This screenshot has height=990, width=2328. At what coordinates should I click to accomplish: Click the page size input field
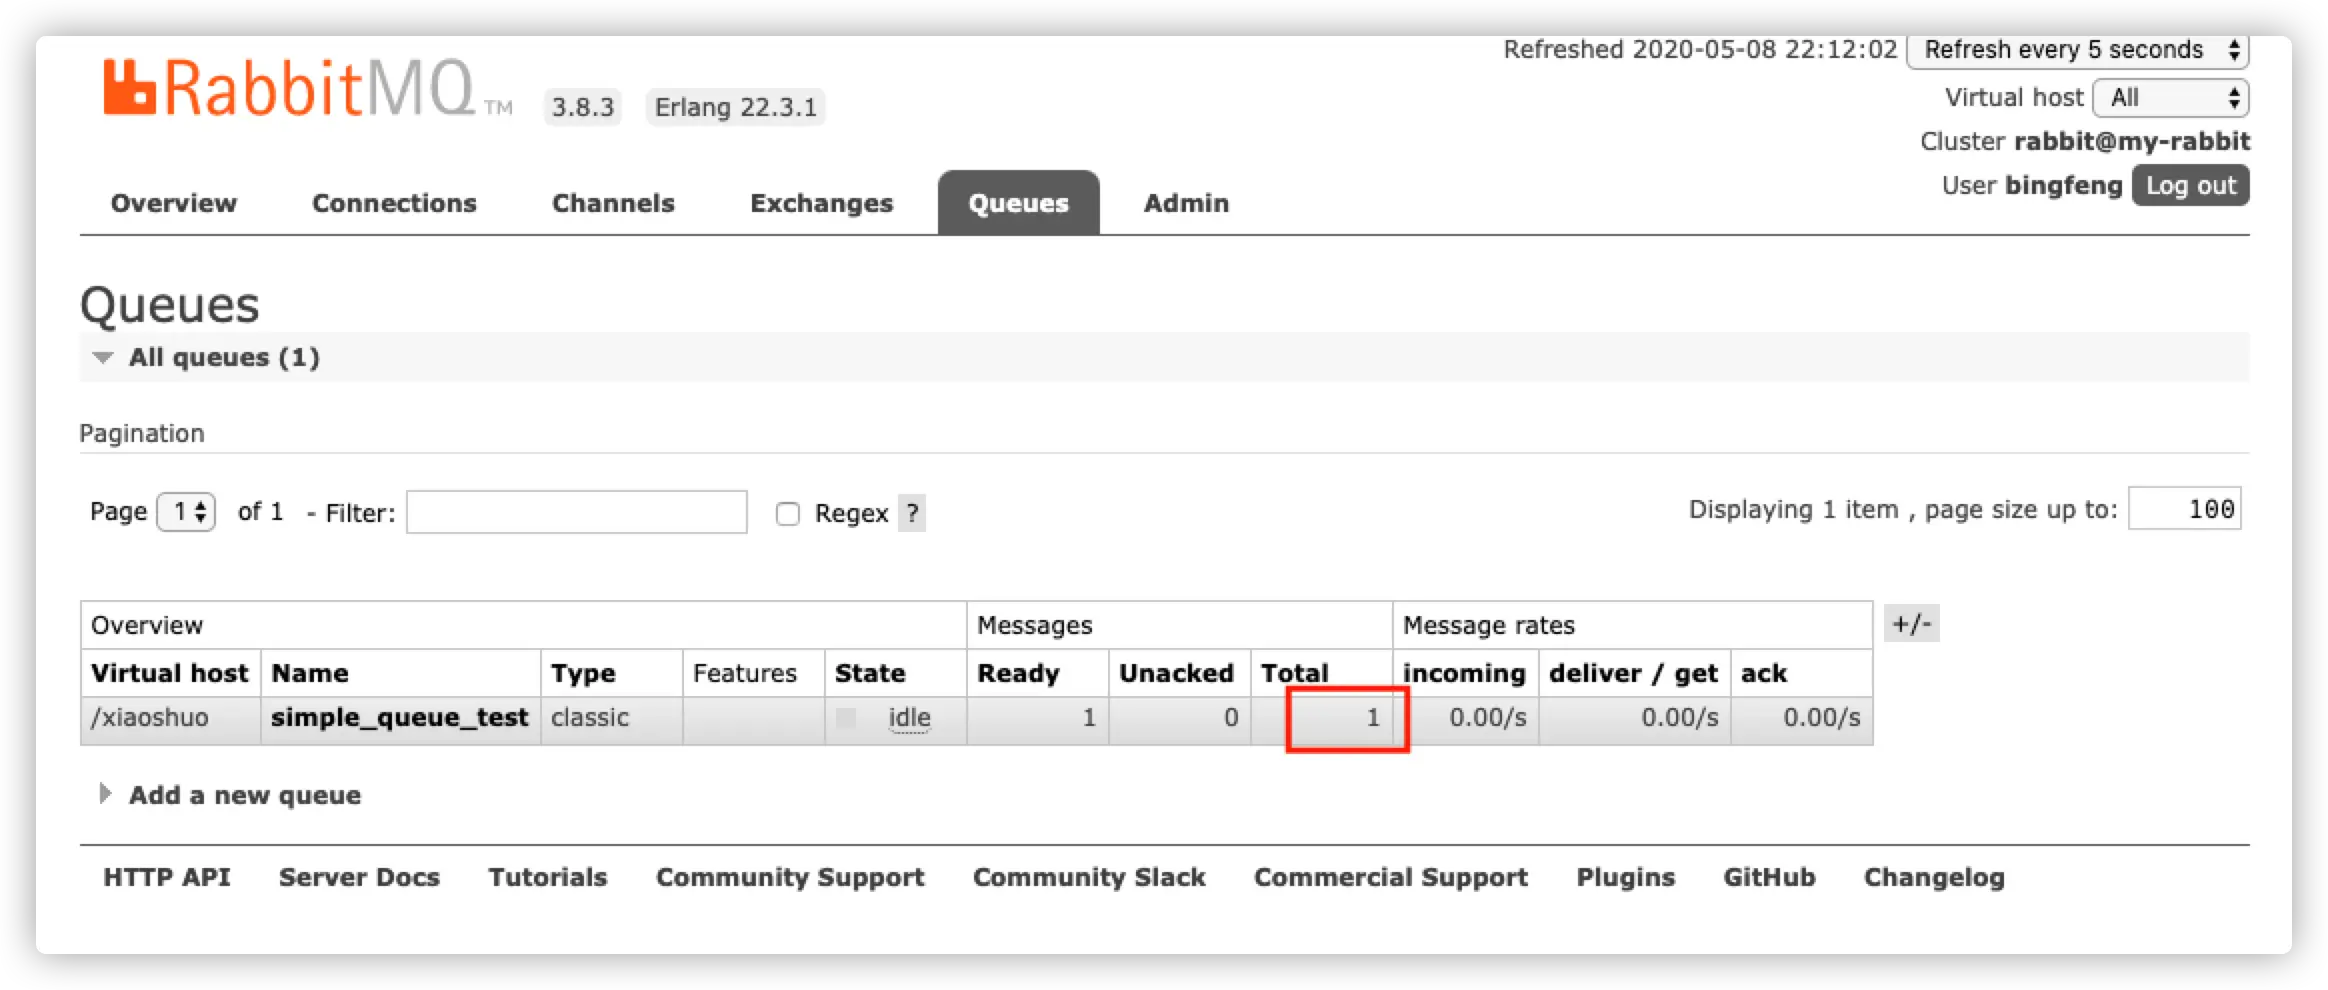click(2185, 509)
